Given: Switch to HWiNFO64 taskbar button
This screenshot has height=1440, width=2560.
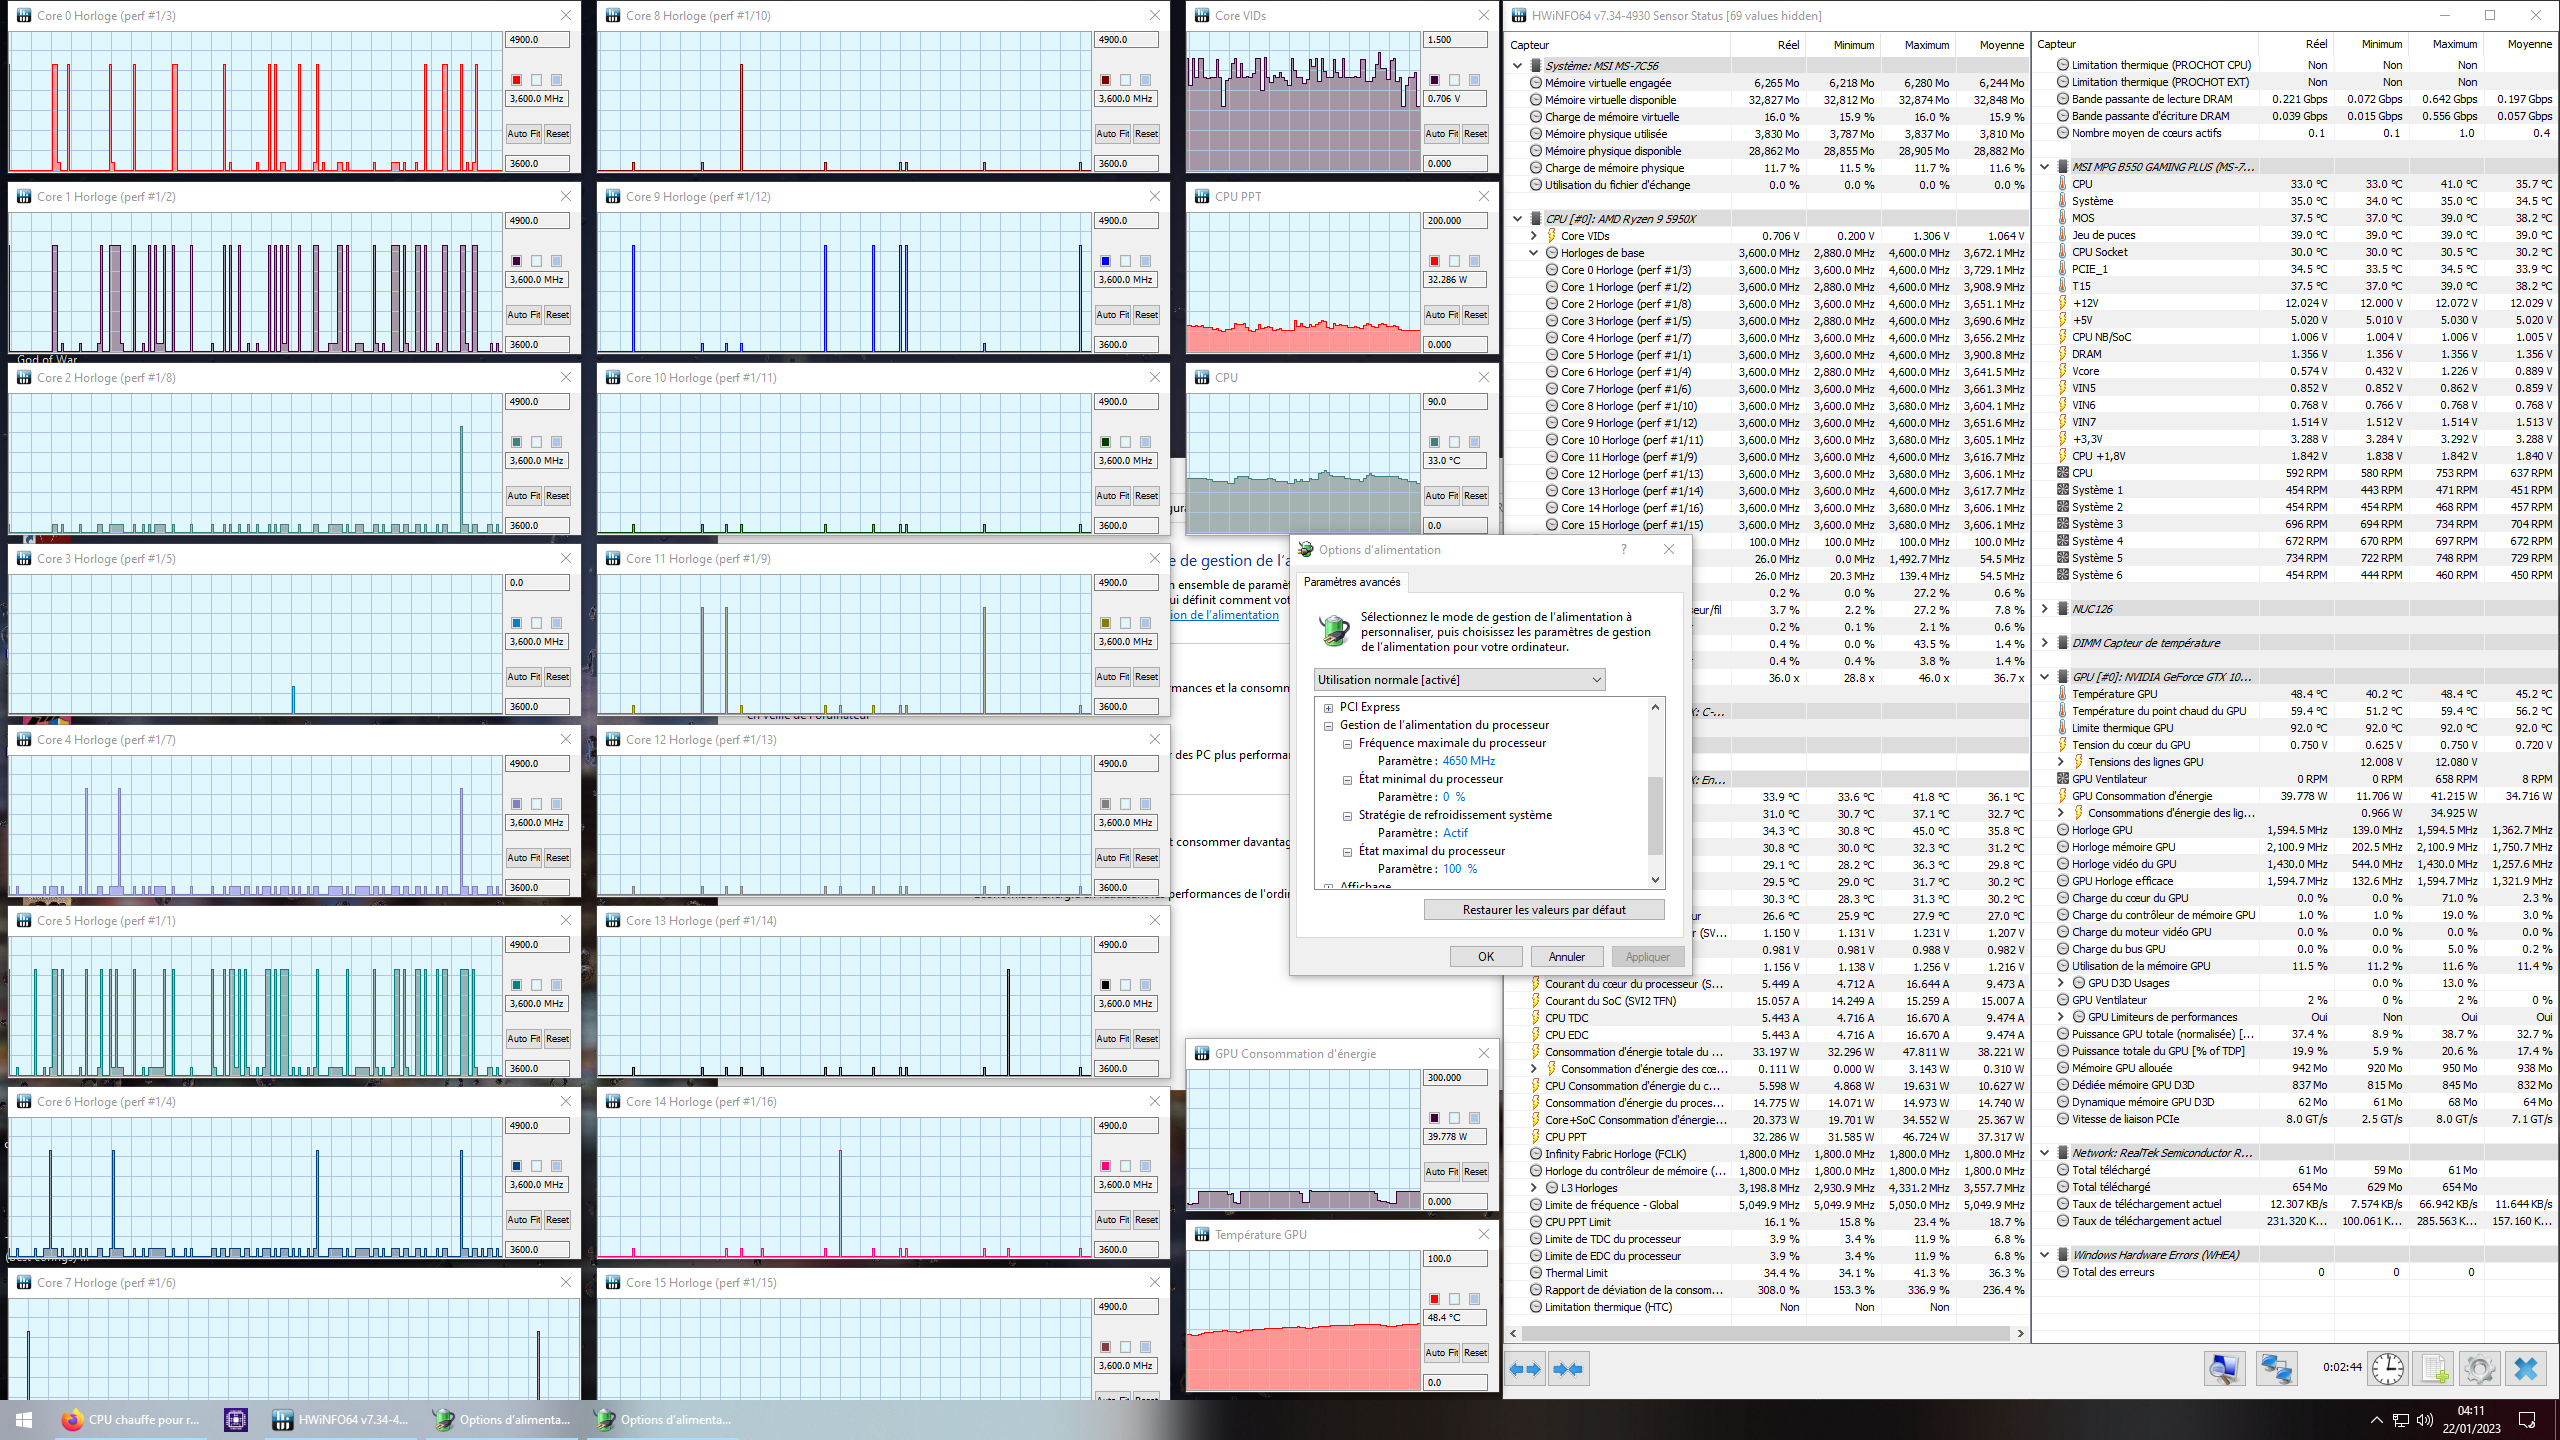Looking at the screenshot, I should (x=341, y=1419).
